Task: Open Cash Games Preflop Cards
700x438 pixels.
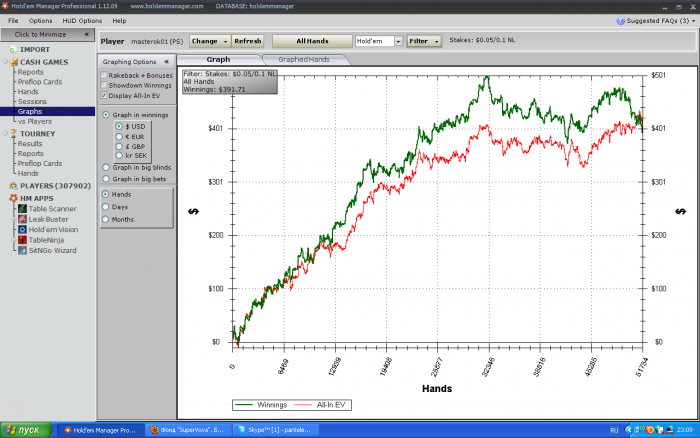Action: (40, 82)
